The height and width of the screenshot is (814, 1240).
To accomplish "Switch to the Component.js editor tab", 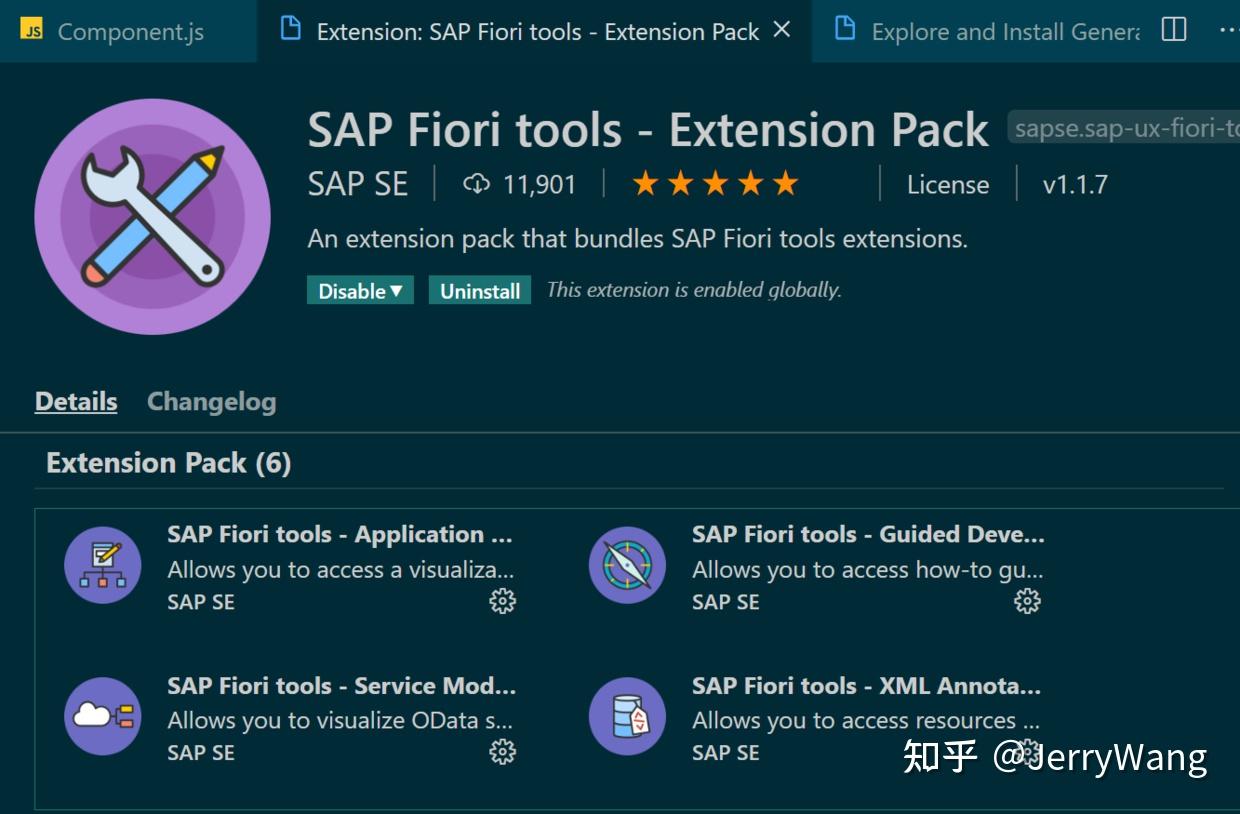I will point(128,31).
